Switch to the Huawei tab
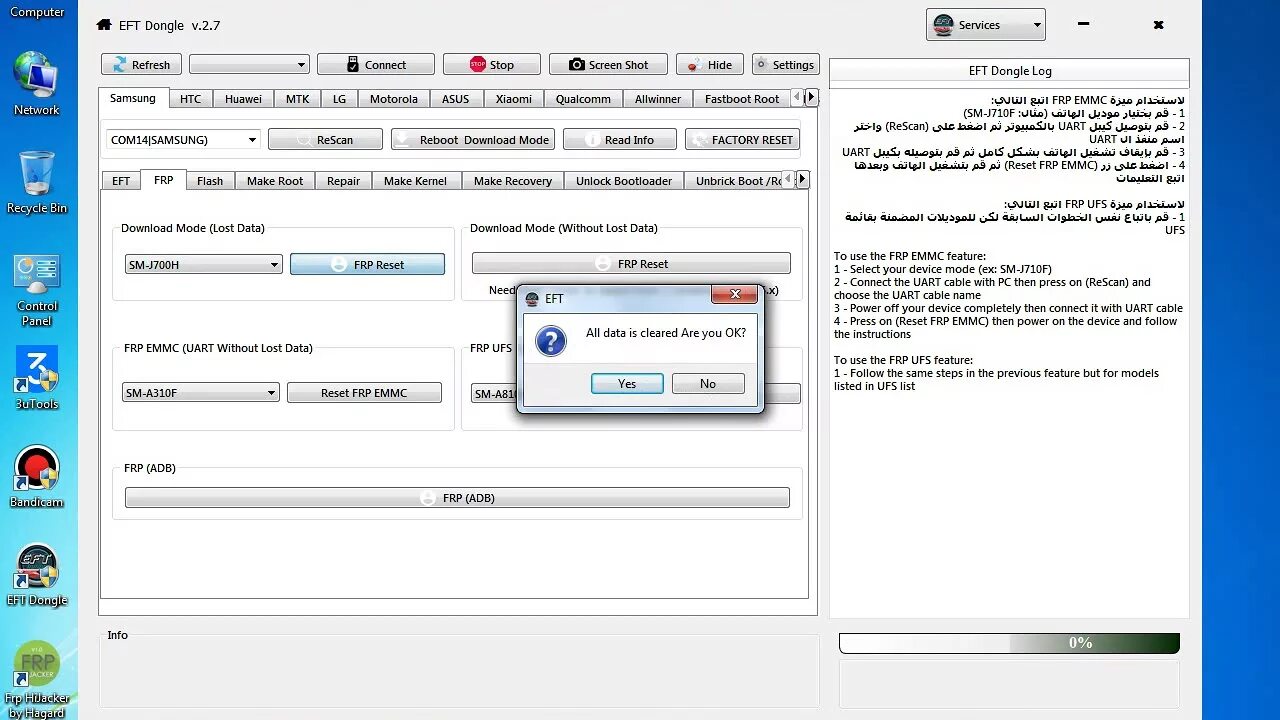The width and height of the screenshot is (1280, 720). [x=243, y=99]
